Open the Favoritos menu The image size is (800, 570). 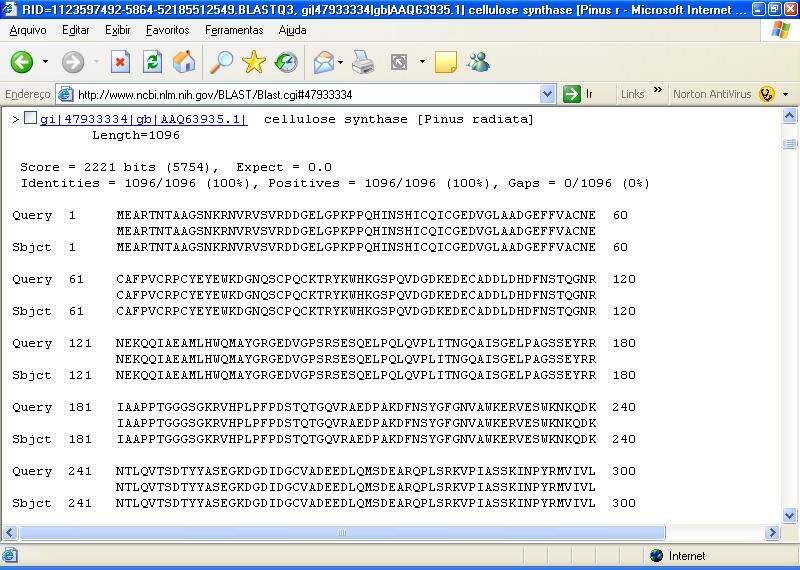(x=167, y=30)
